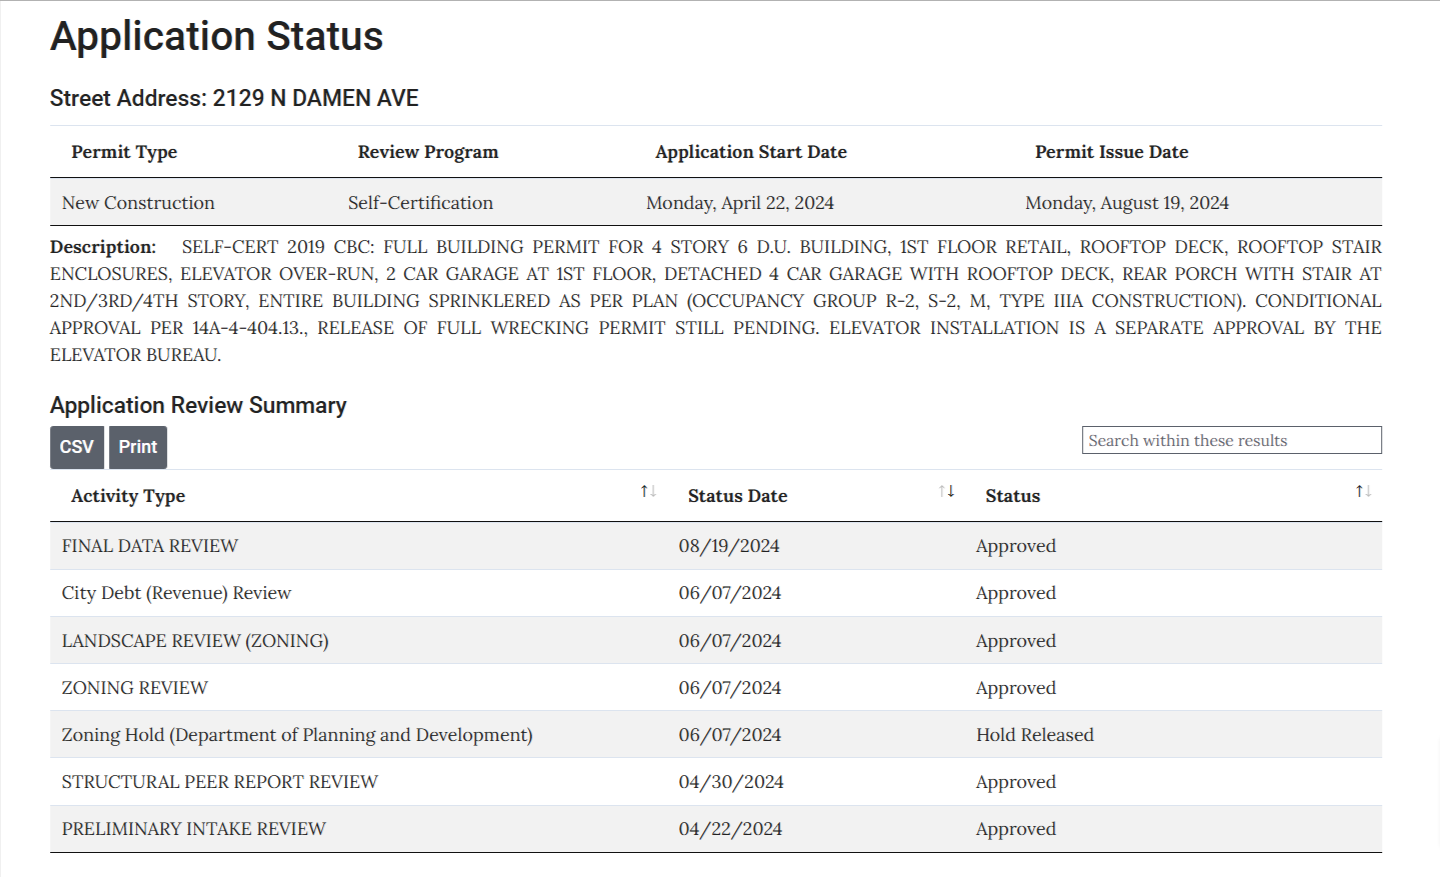This screenshot has width=1440, height=877.
Task: Select PRELIMINARY INTAKE REVIEW row
Action: (x=716, y=829)
